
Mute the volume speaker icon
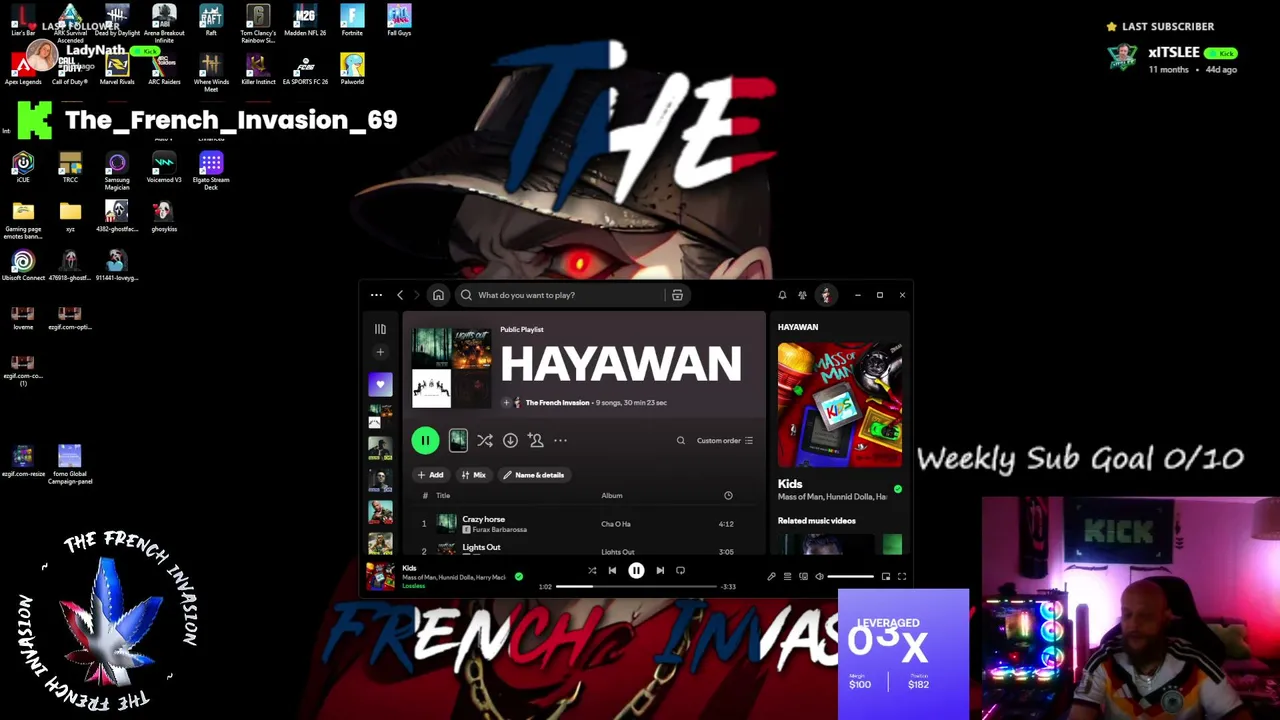pos(819,576)
